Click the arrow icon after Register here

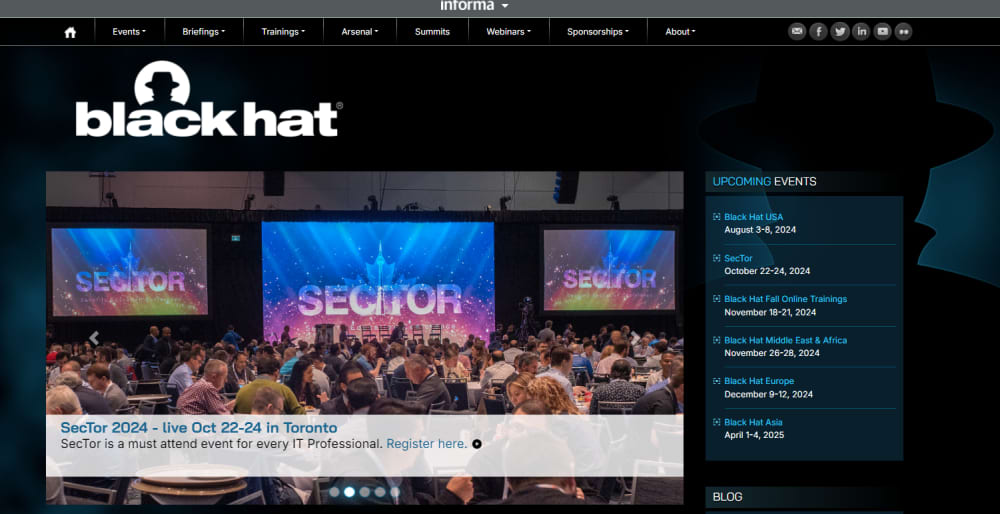tap(476, 444)
